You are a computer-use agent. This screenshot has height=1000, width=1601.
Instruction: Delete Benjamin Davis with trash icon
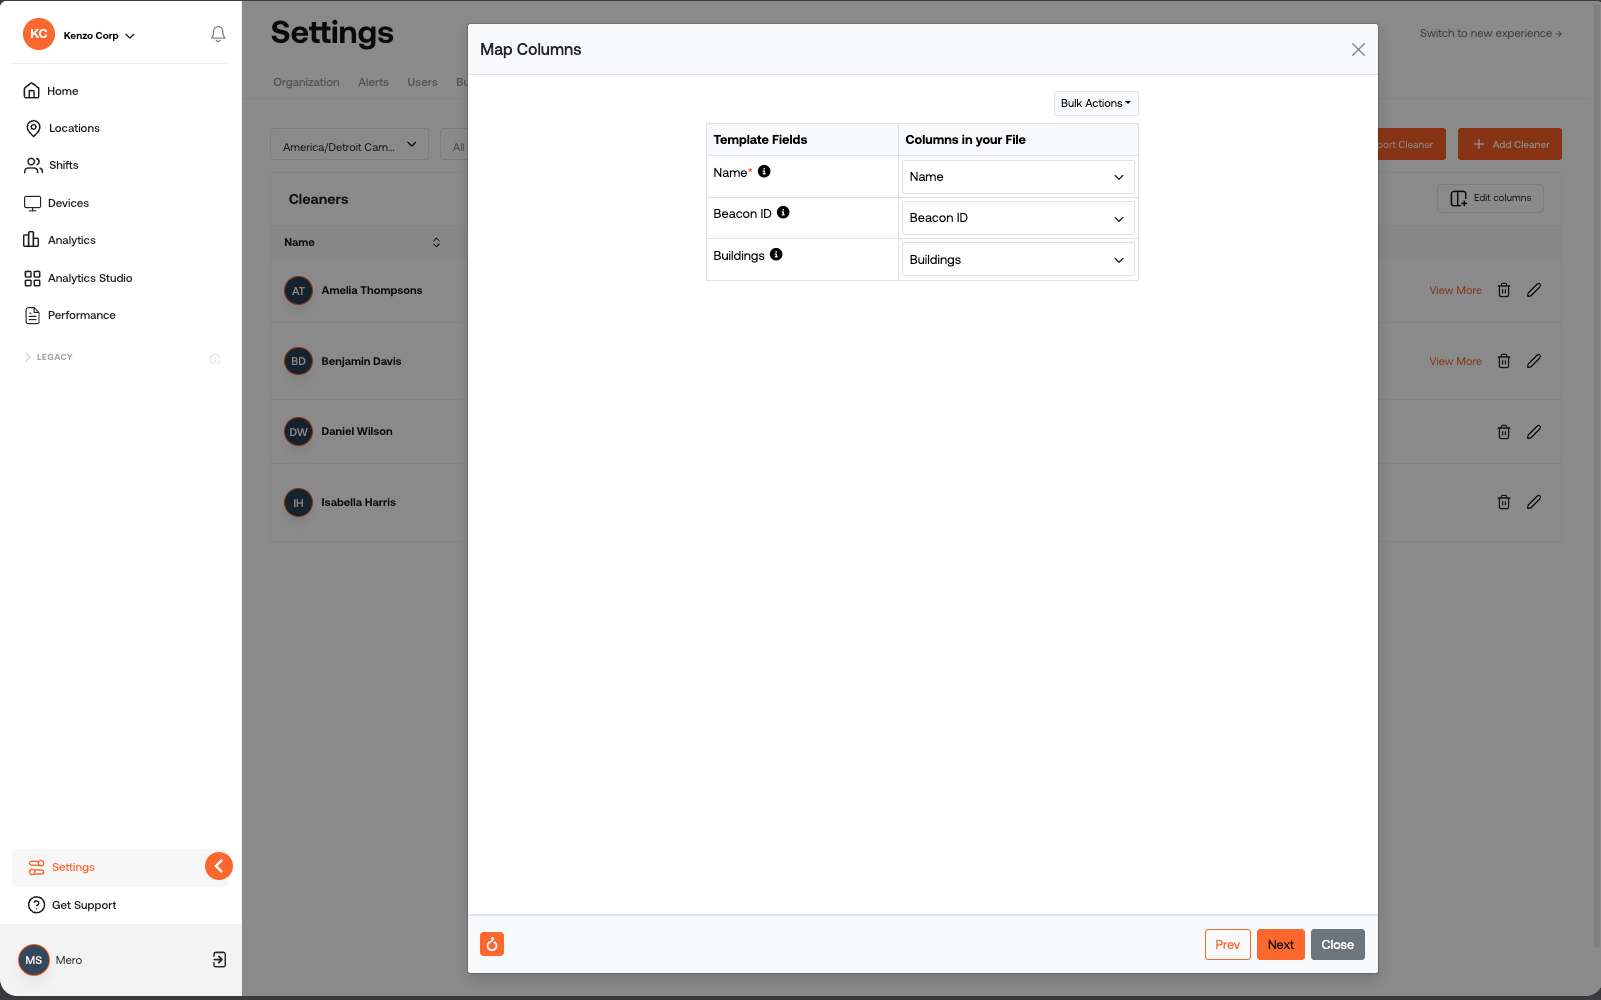(x=1504, y=361)
